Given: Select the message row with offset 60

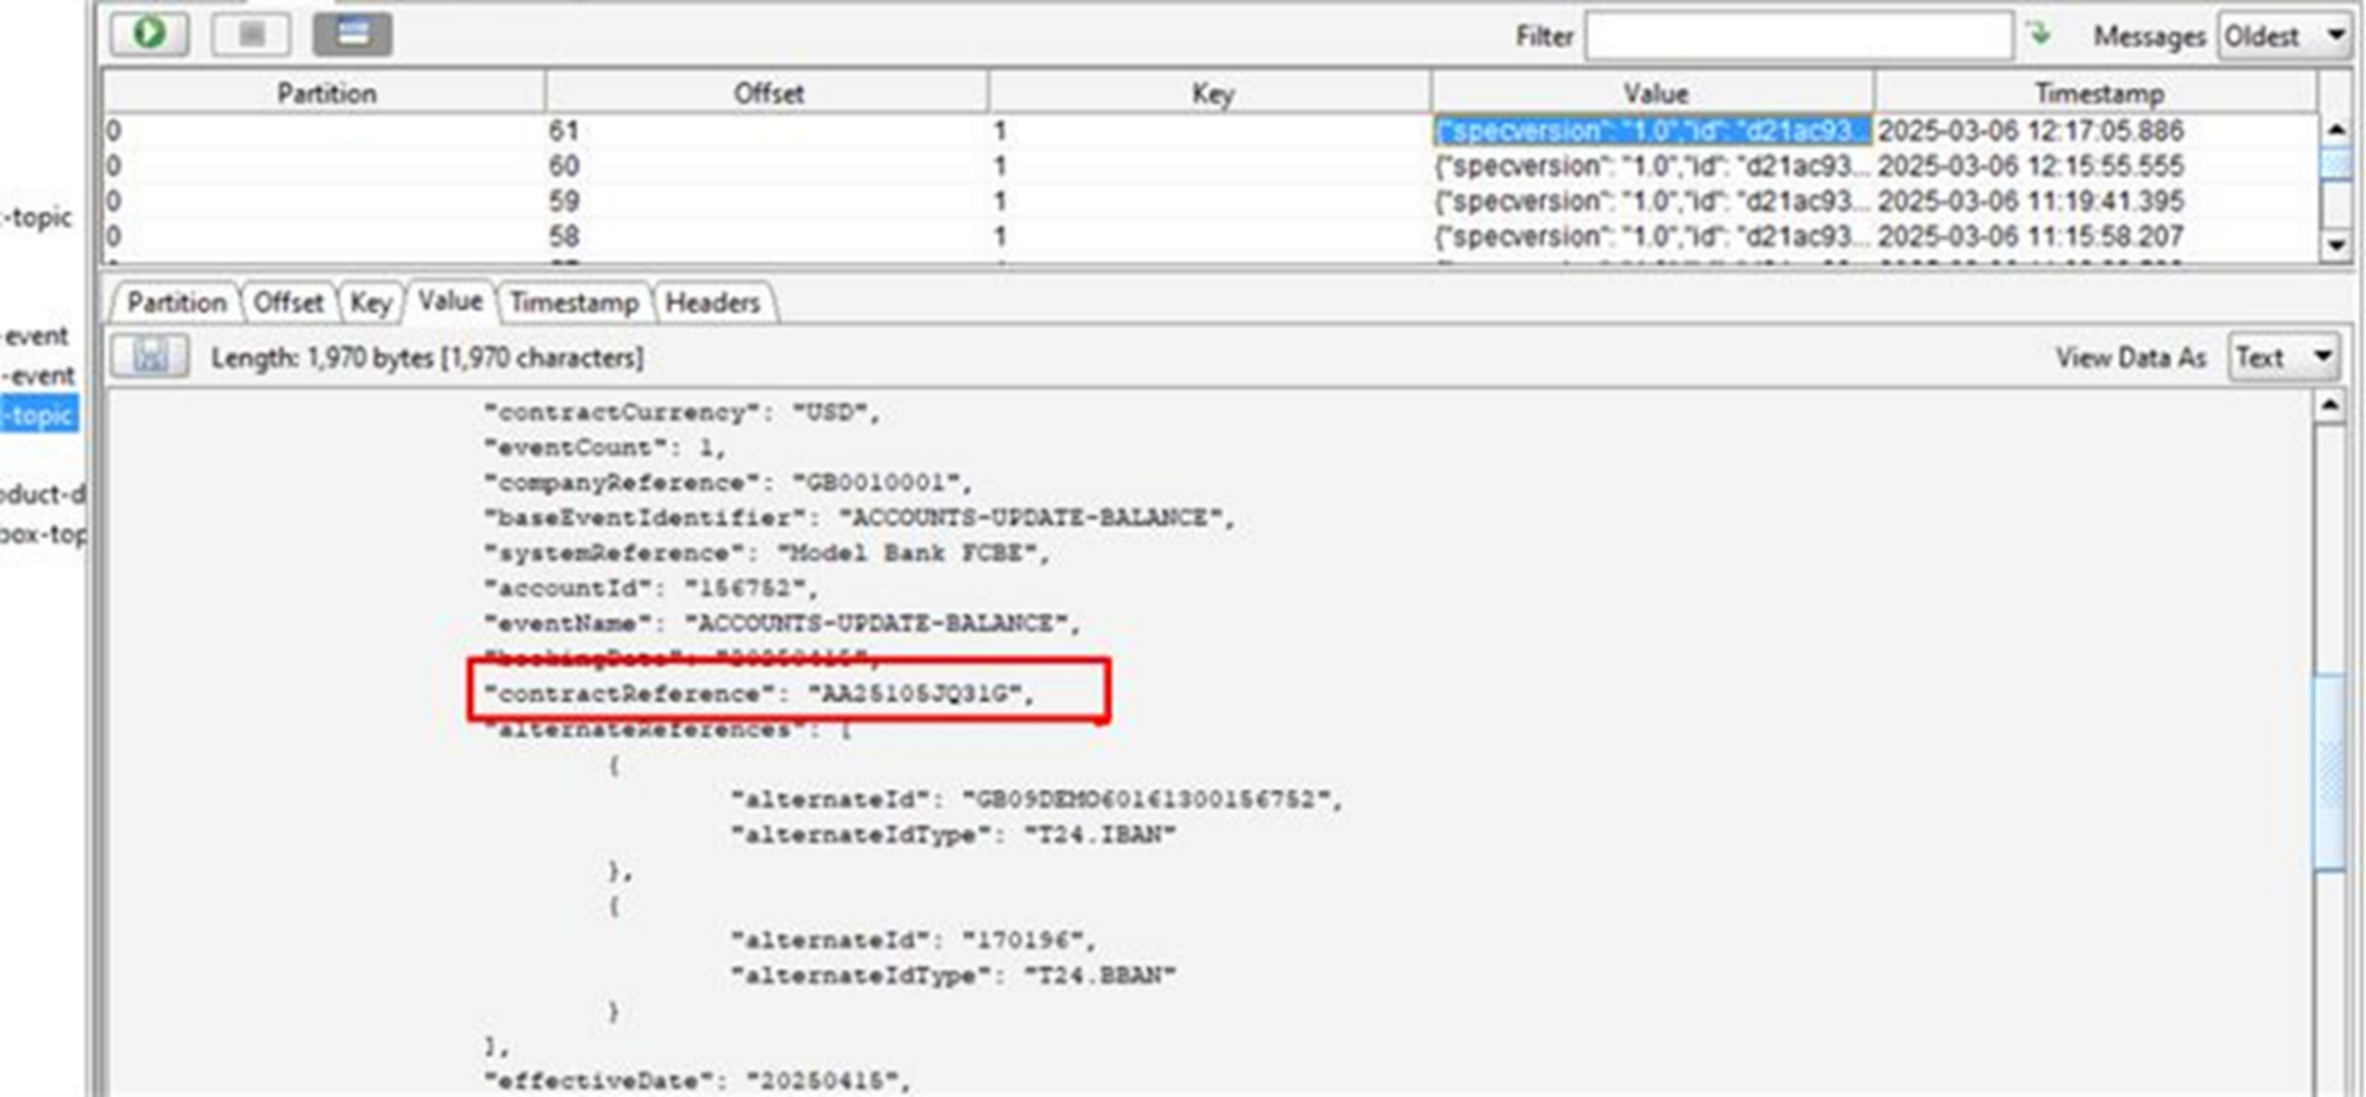Looking at the screenshot, I should pos(766,166).
